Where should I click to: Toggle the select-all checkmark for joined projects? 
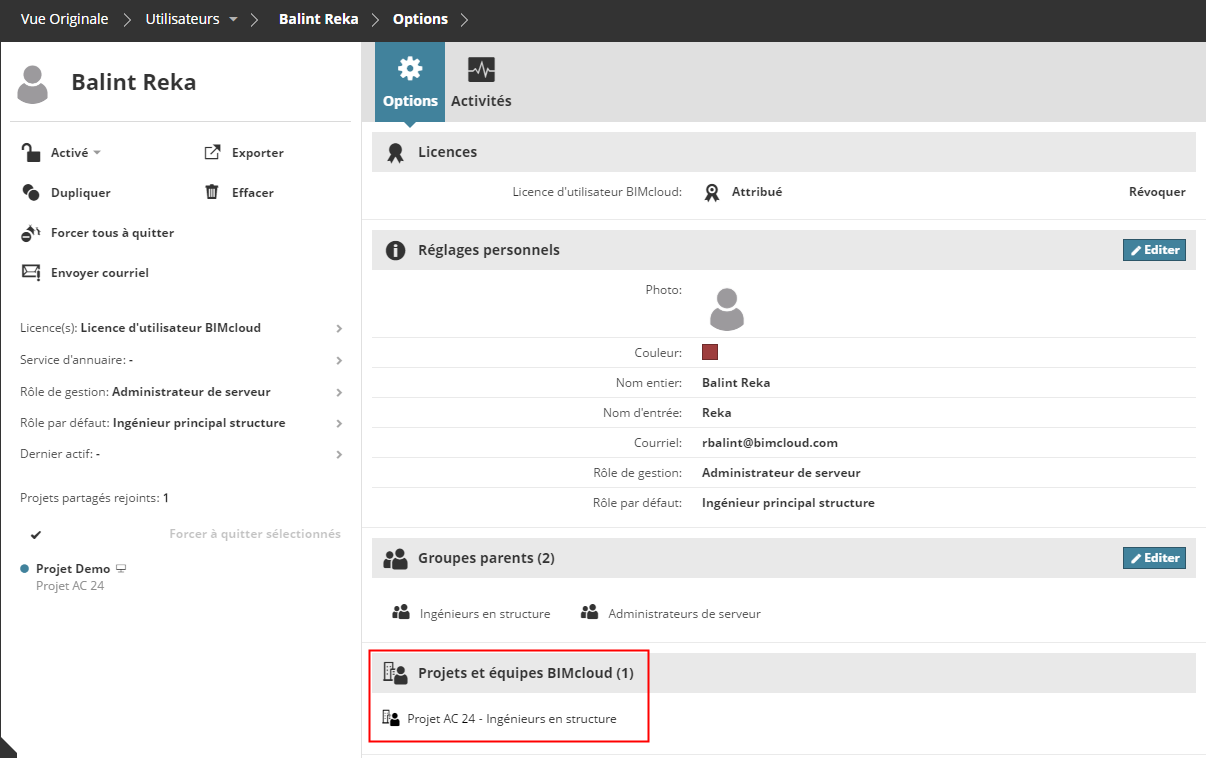pyautogui.click(x=36, y=534)
